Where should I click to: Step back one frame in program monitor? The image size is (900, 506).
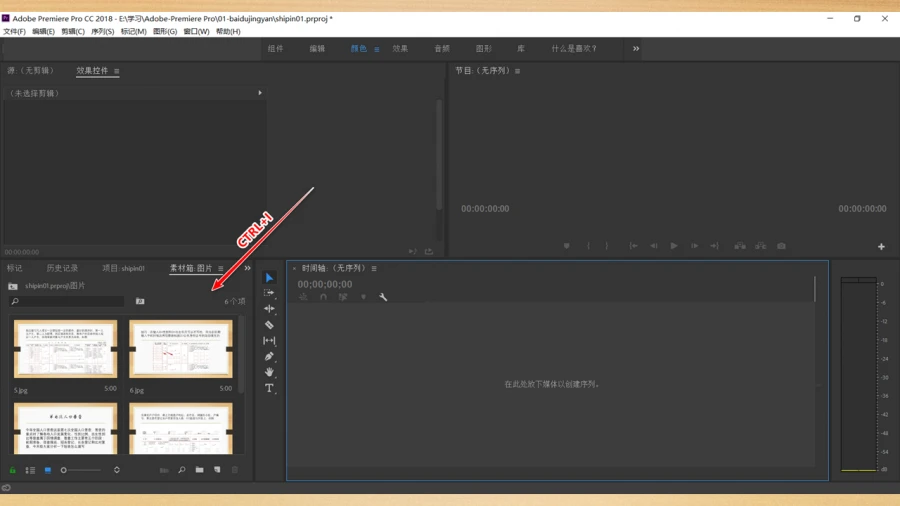(654, 246)
